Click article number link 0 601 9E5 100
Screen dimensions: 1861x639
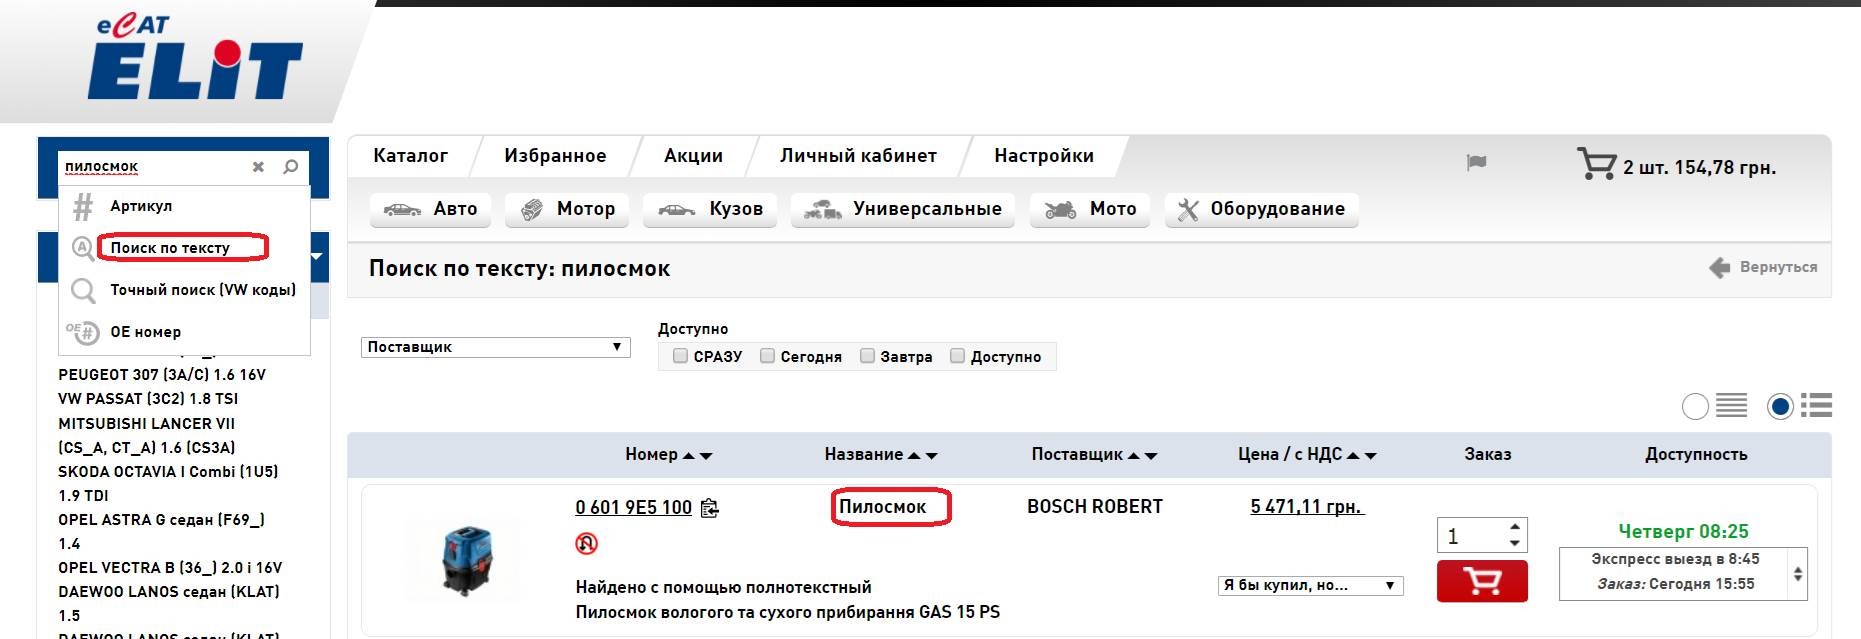633,507
